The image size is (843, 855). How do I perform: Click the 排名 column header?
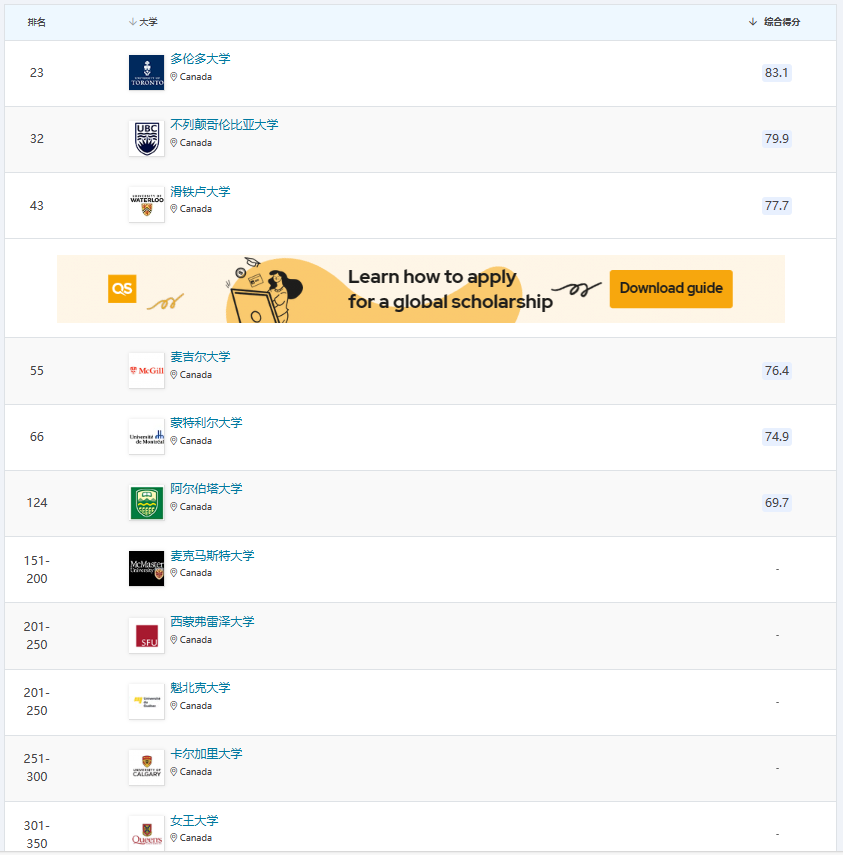tap(37, 22)
